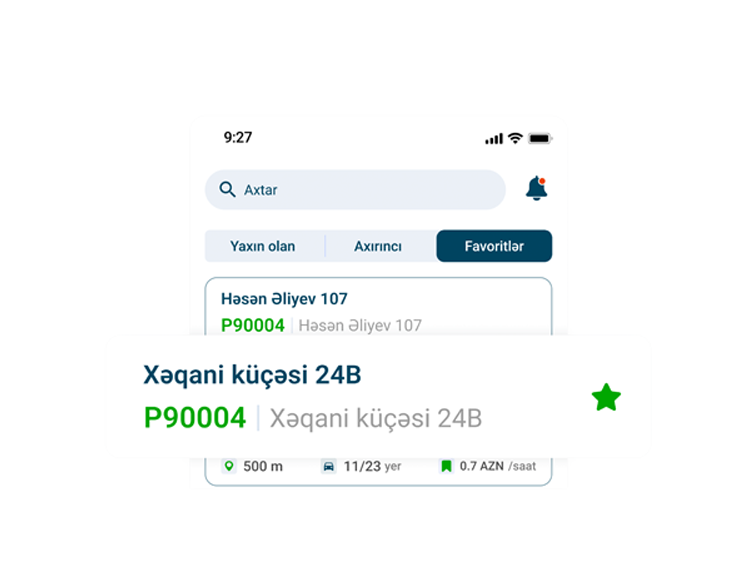Select the Favoritlər tab
Screen dimensions: 750x580
point(494,246)
